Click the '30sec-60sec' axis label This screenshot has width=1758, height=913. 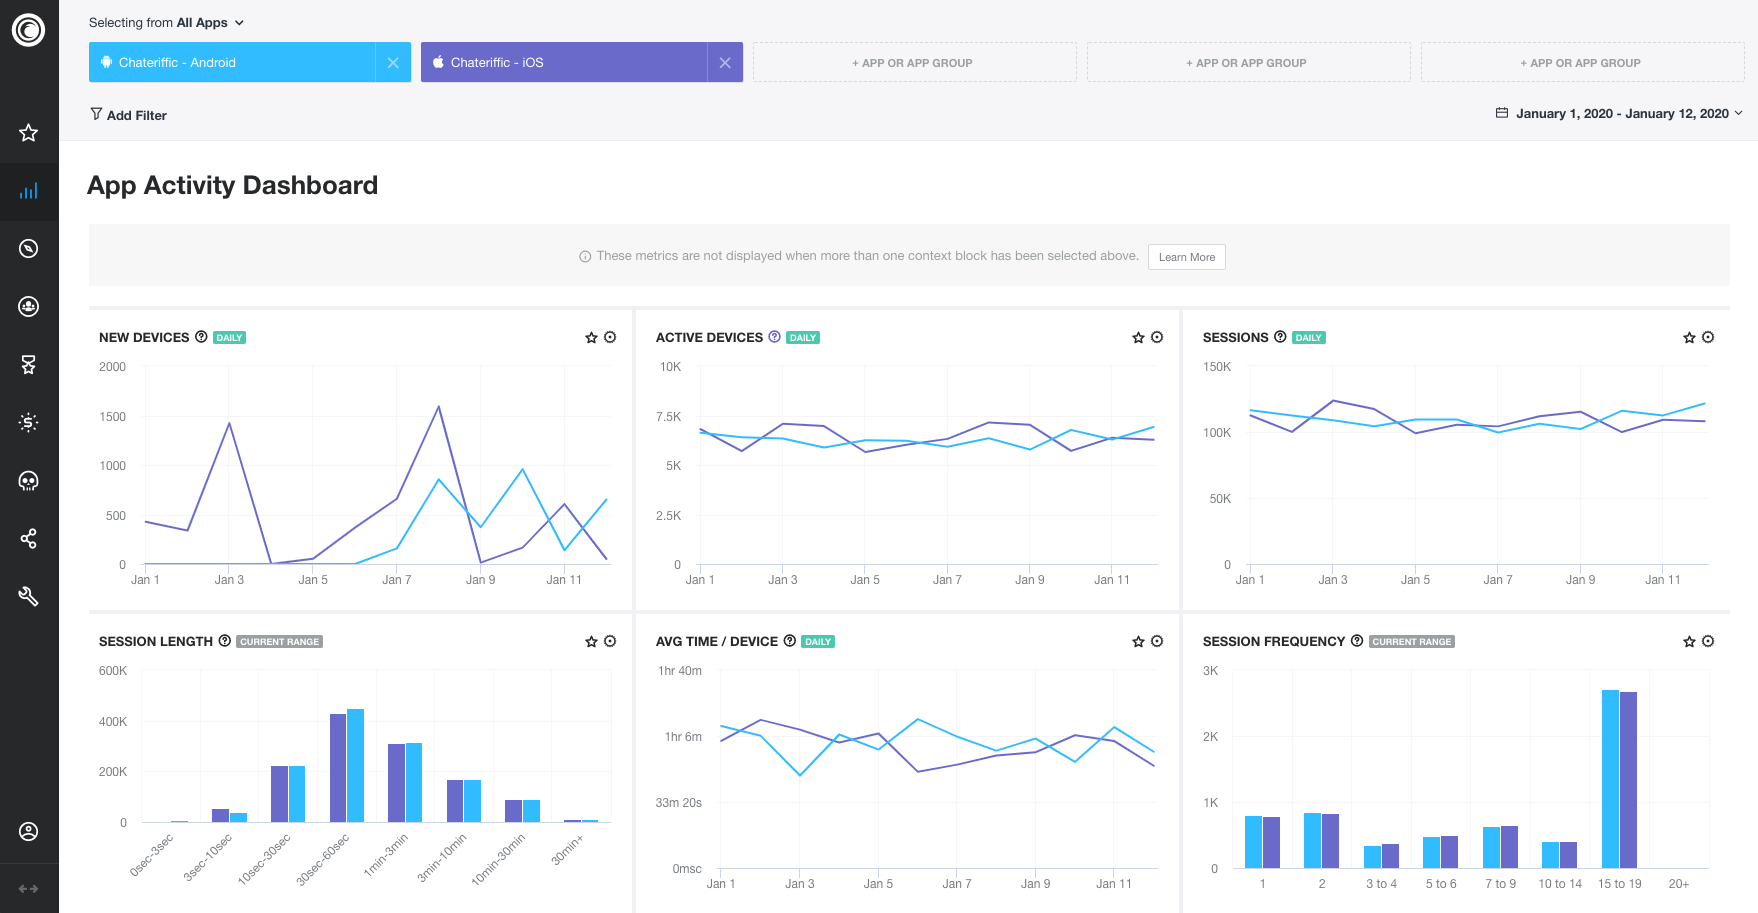coord(323,860)
